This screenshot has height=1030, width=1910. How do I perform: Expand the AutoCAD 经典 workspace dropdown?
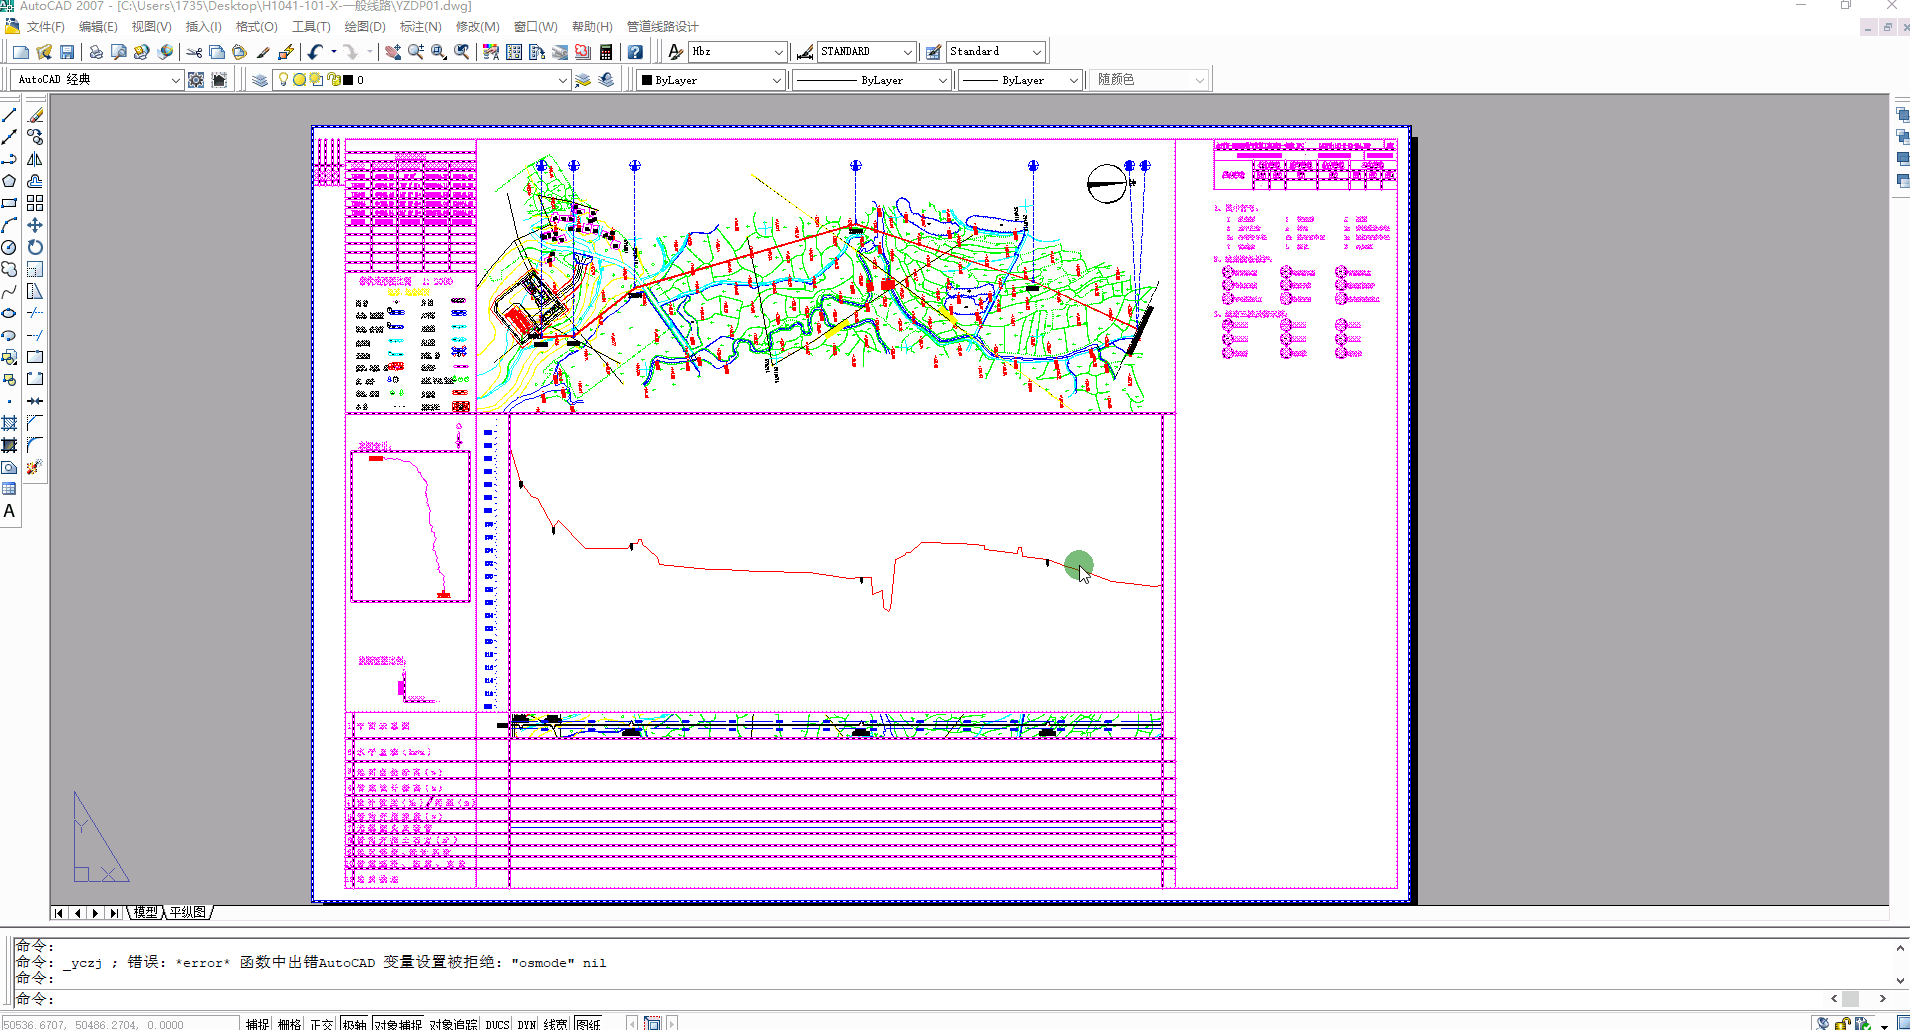(x=175, y=80)
